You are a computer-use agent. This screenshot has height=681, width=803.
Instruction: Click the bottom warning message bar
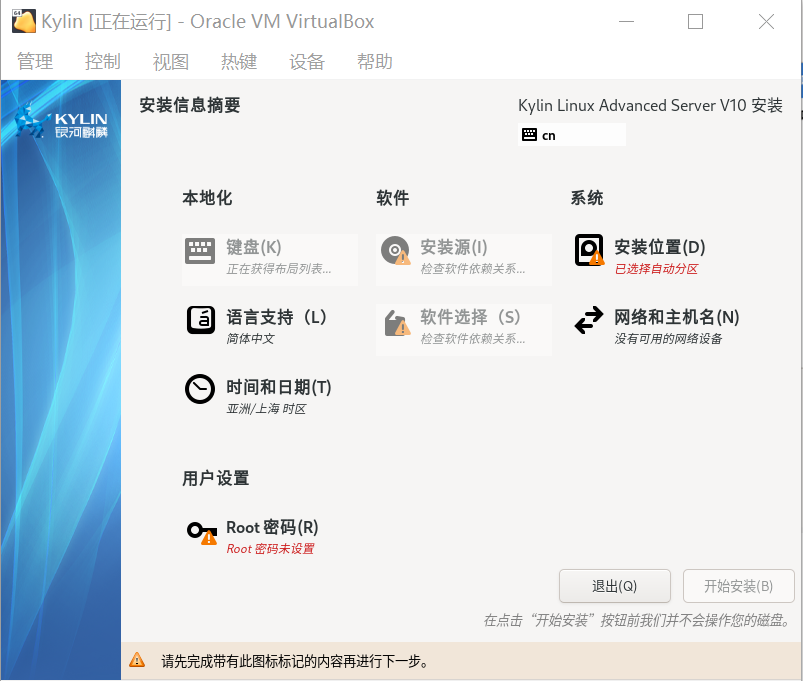(x=400, y=660)
